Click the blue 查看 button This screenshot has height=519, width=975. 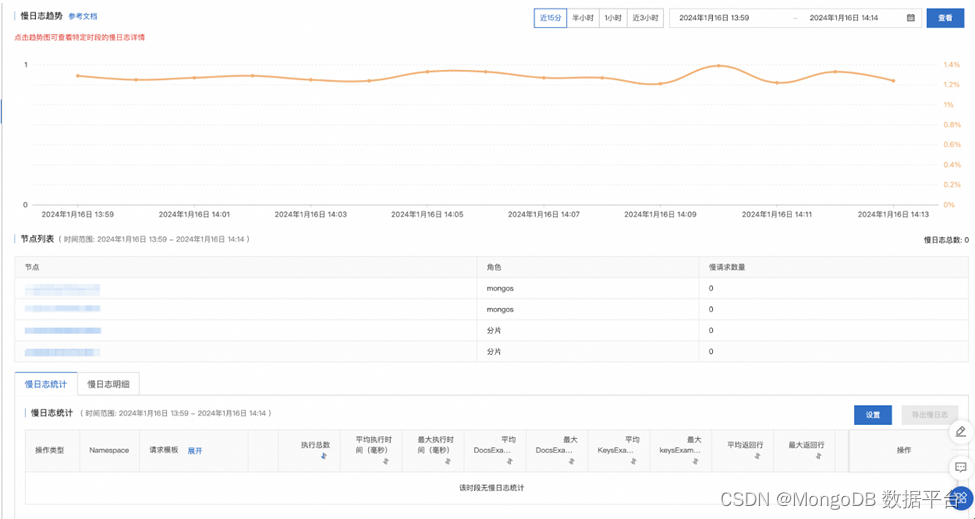pos(945,18)
